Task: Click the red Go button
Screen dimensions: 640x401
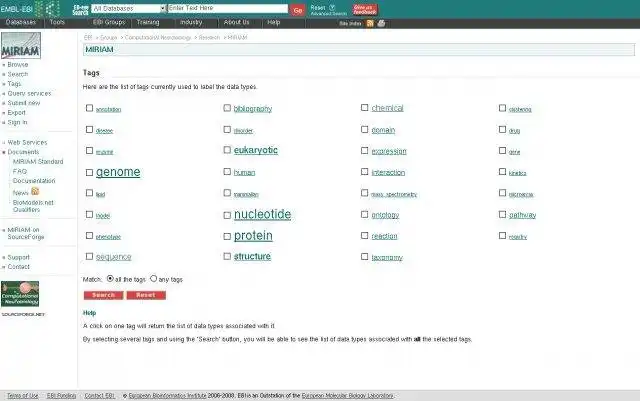Action: 298,10
